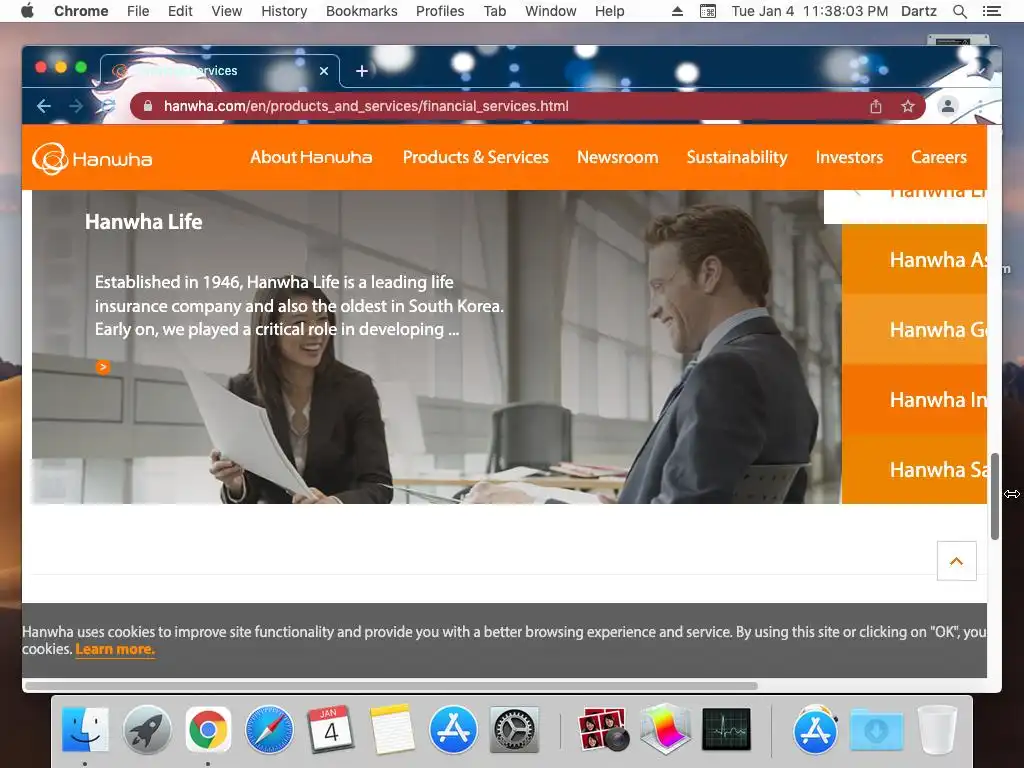The width and height of the screenshot is (1024, 768).
Task: Click the Chrome icon in the dock
Action: coord(208,729)
